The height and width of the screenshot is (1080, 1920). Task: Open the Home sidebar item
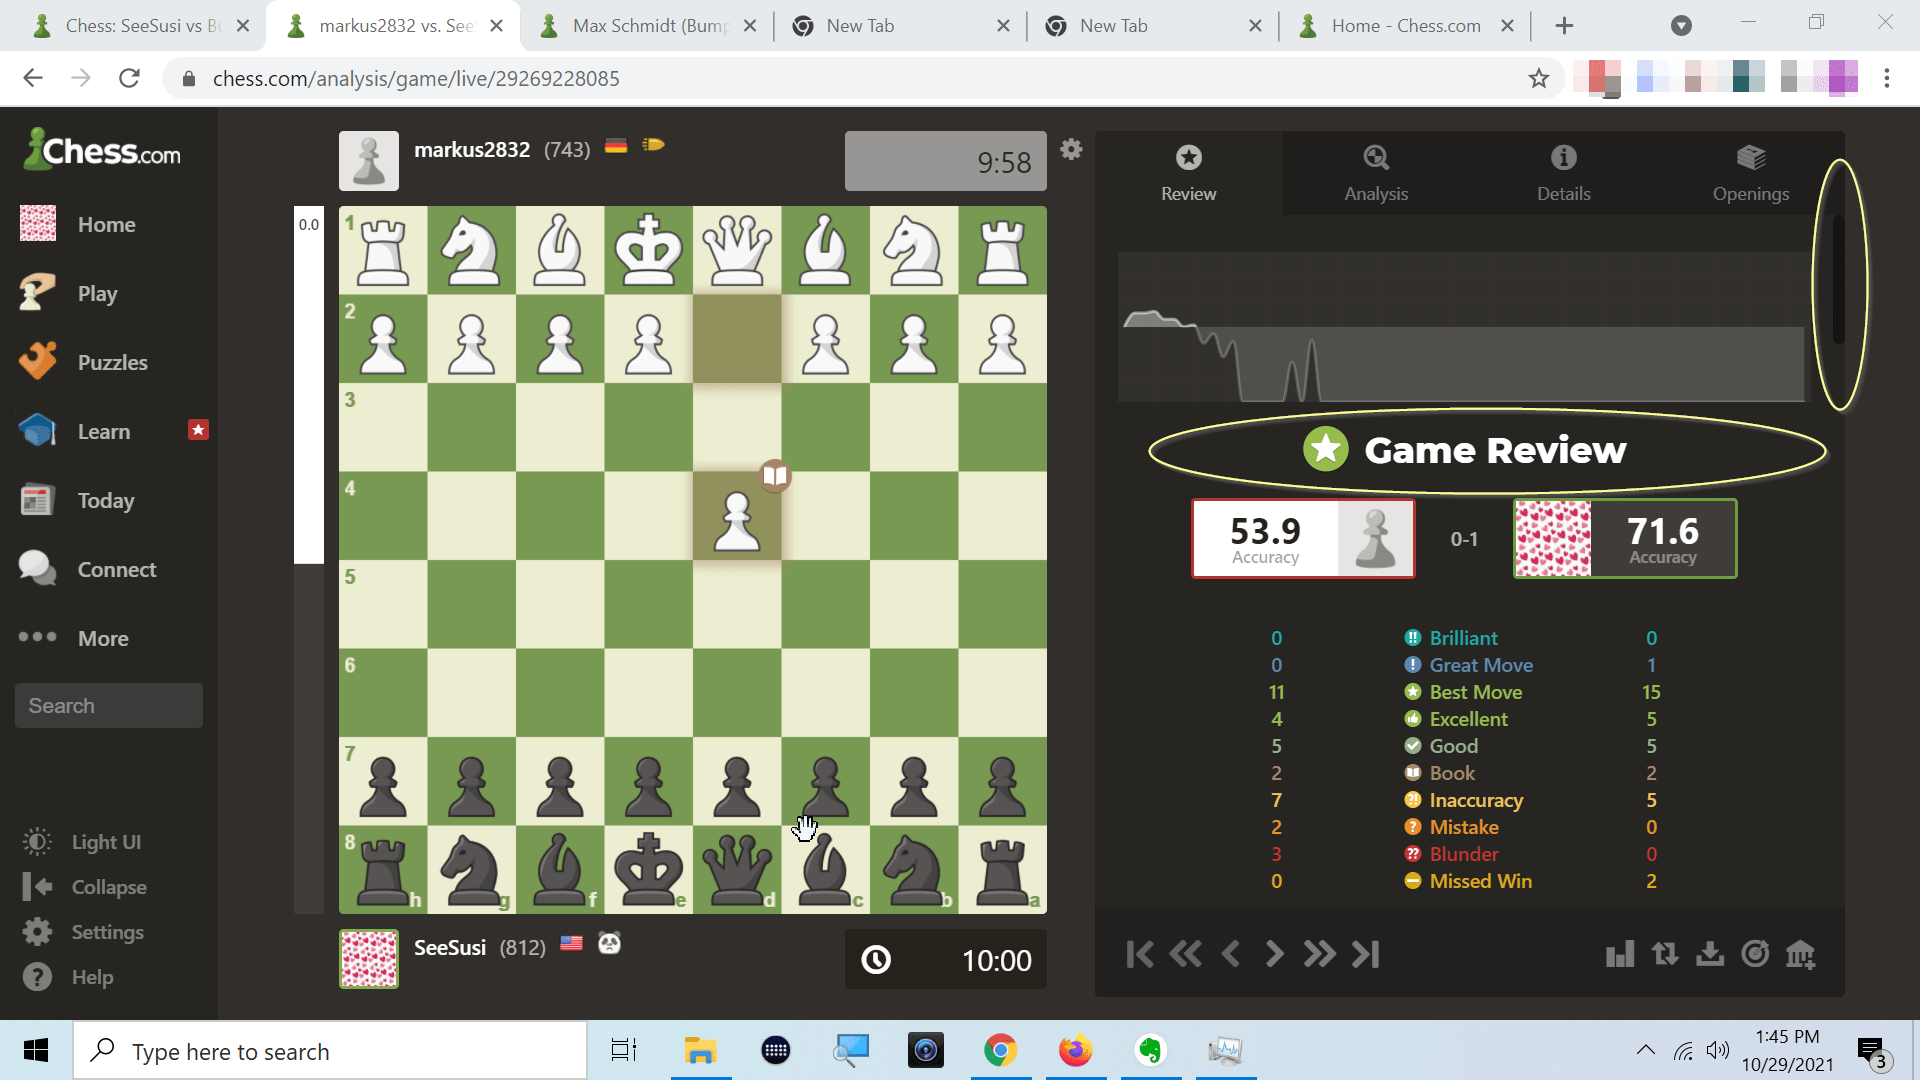[x=106, y=224]
